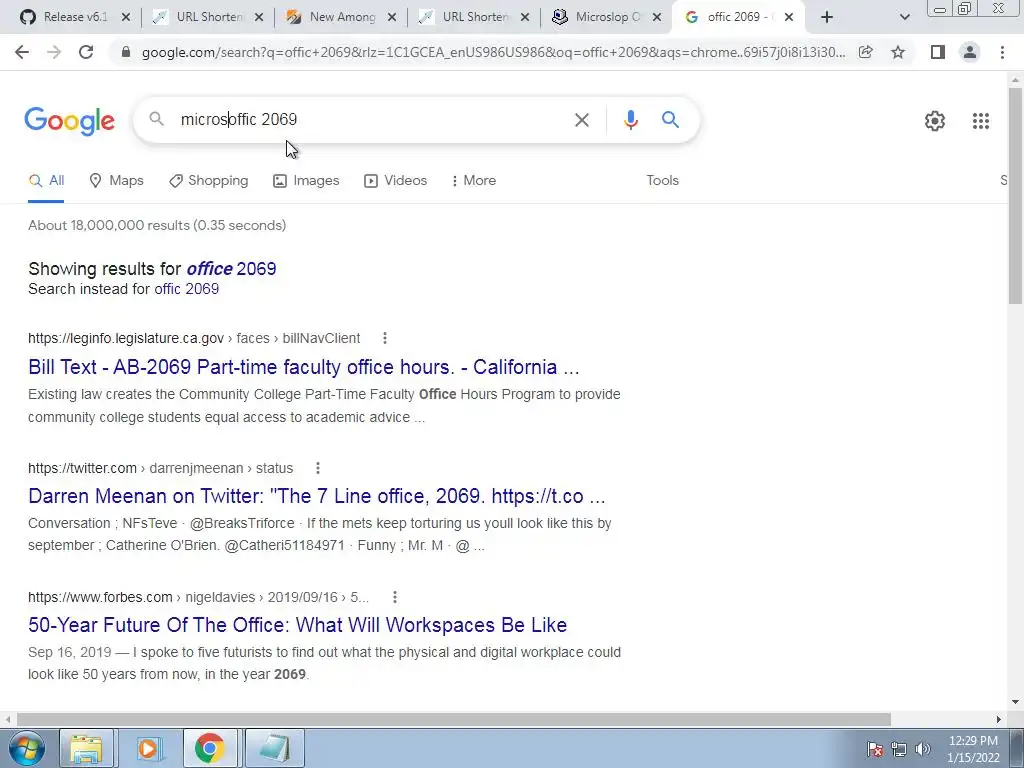Click into the search text field
Image resolution: width=1024 pixels, height=768 pixels.
click(372, 120)
